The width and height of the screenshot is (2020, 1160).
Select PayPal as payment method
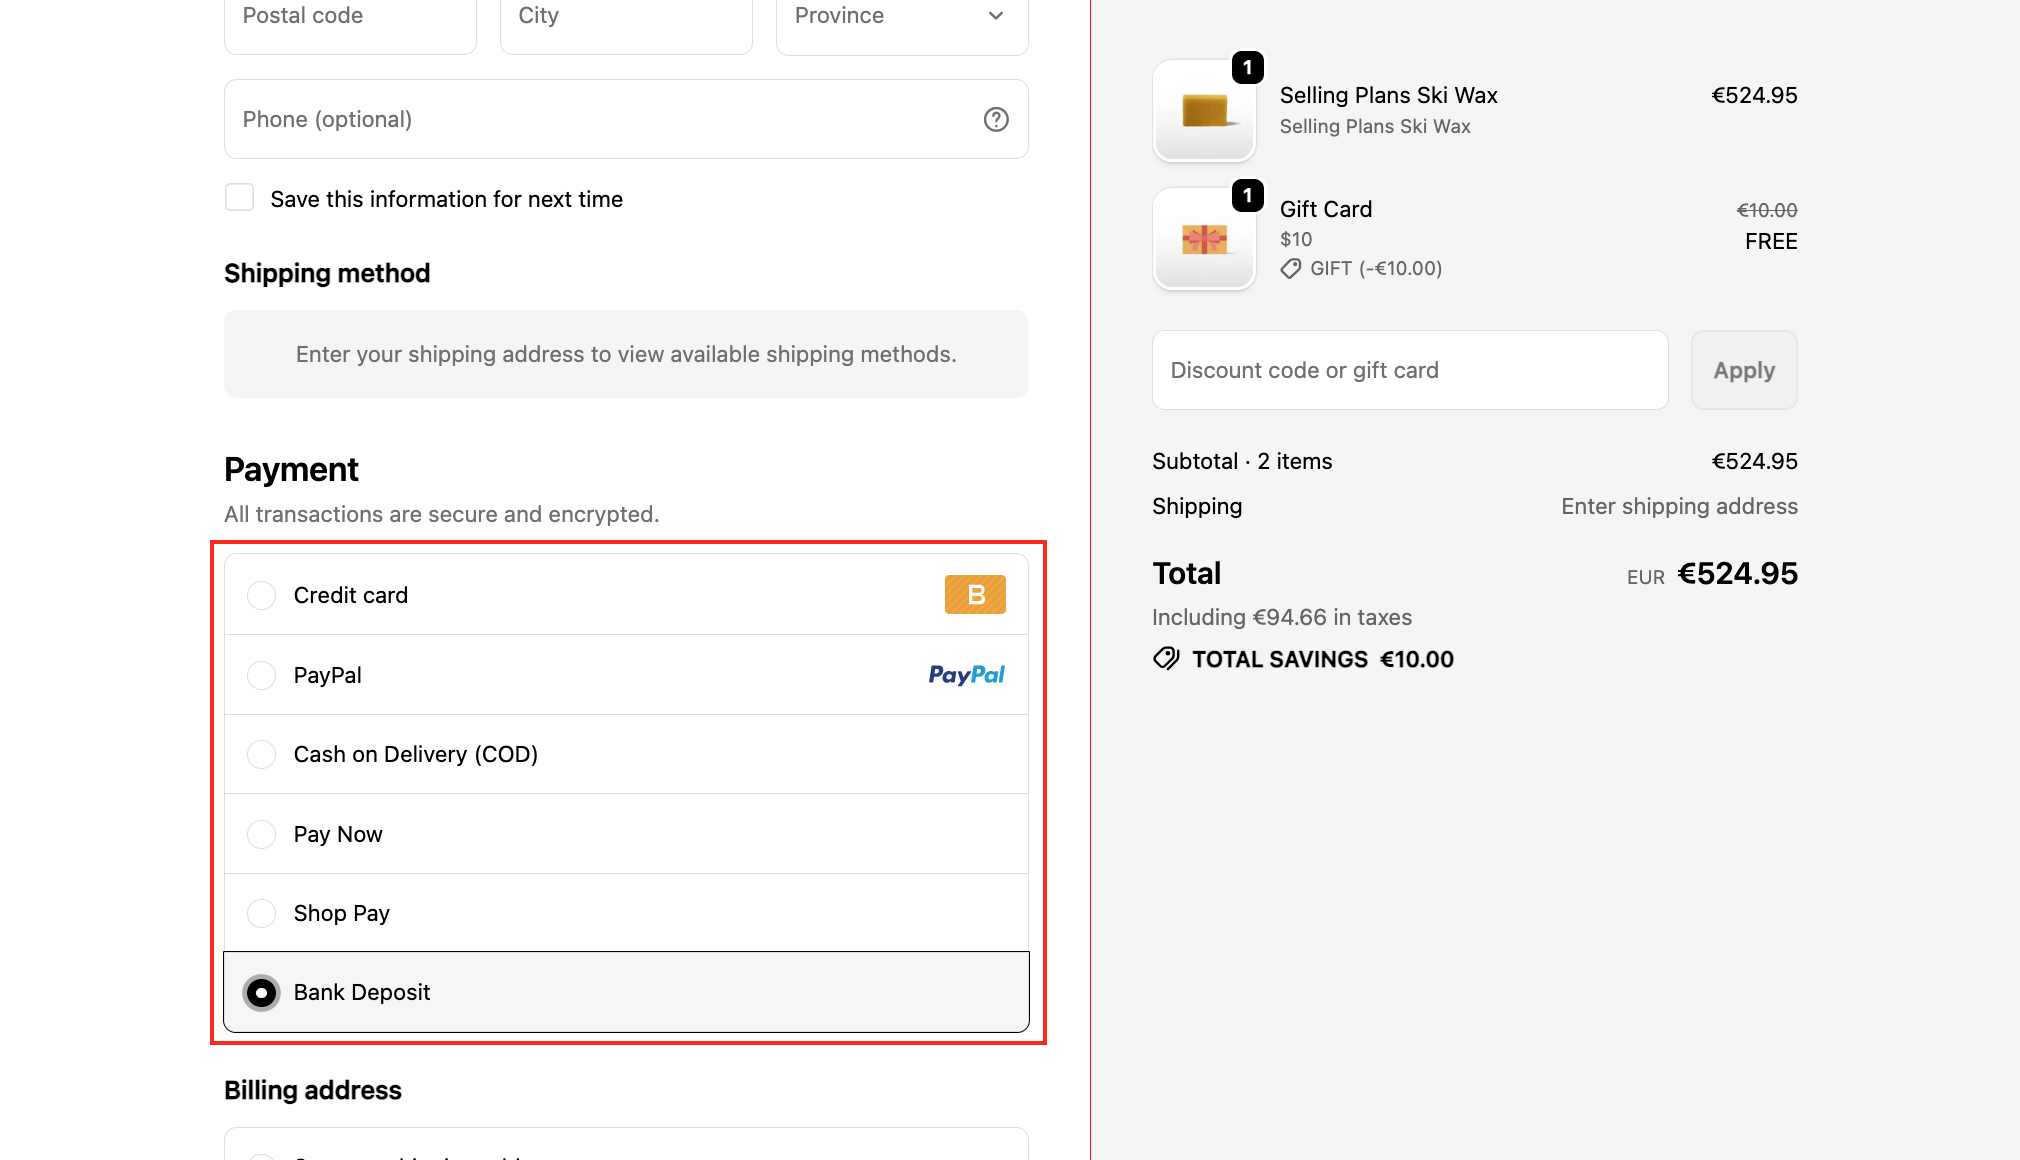pyautogui.click(x=261, y=675)
